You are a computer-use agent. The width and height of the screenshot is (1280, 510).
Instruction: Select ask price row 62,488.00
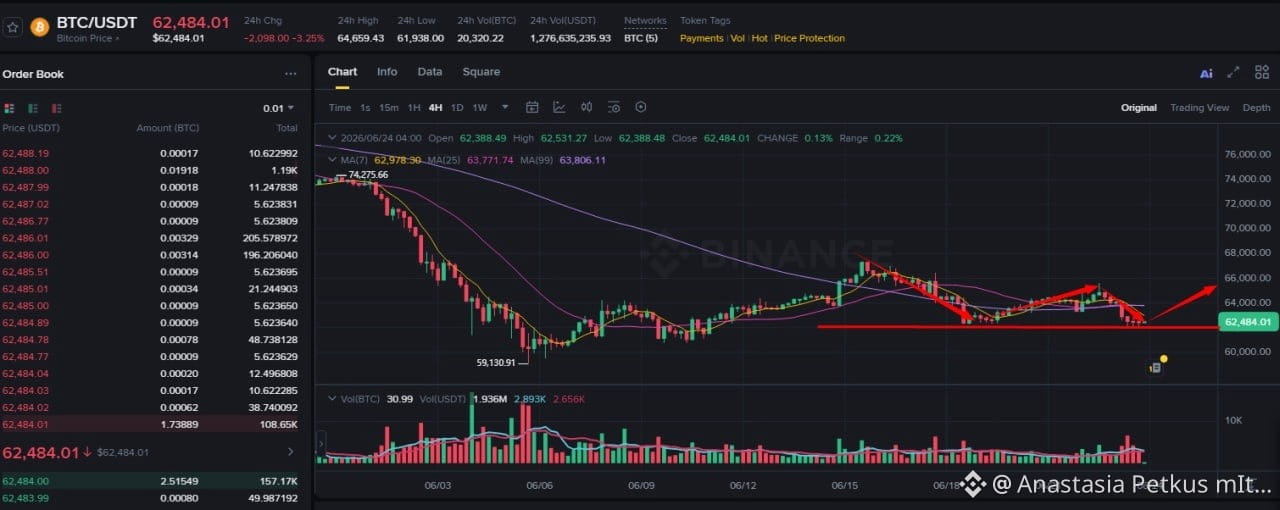tap(150, 170)
